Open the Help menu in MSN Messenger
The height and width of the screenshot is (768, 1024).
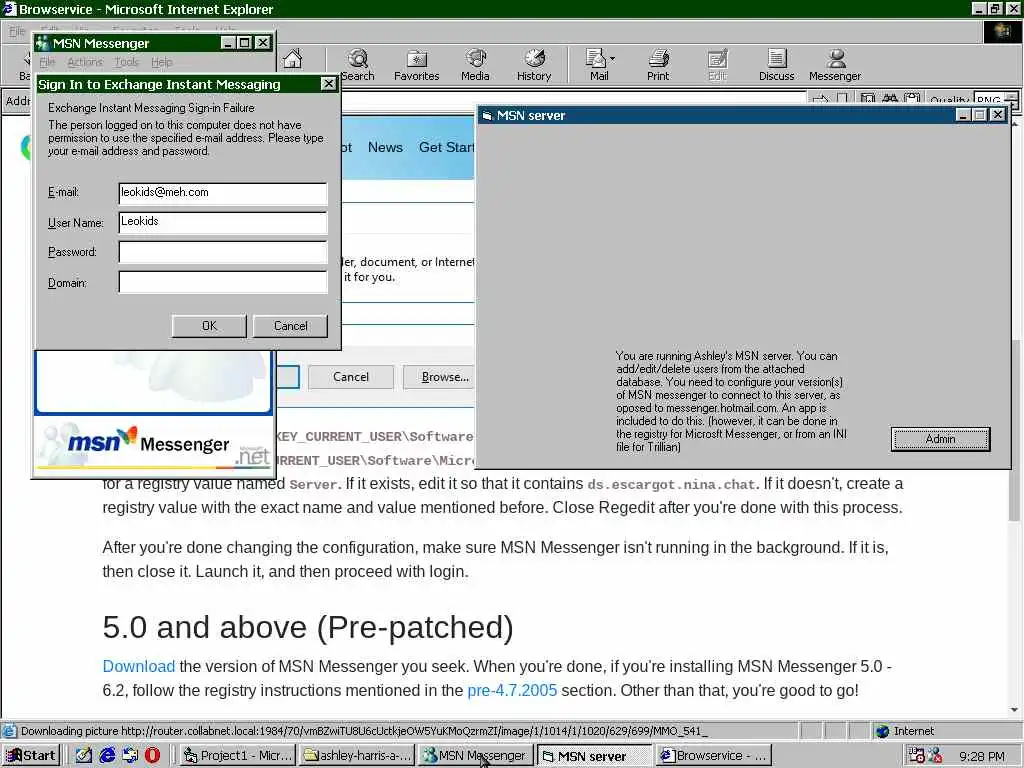tap(162, 62)
